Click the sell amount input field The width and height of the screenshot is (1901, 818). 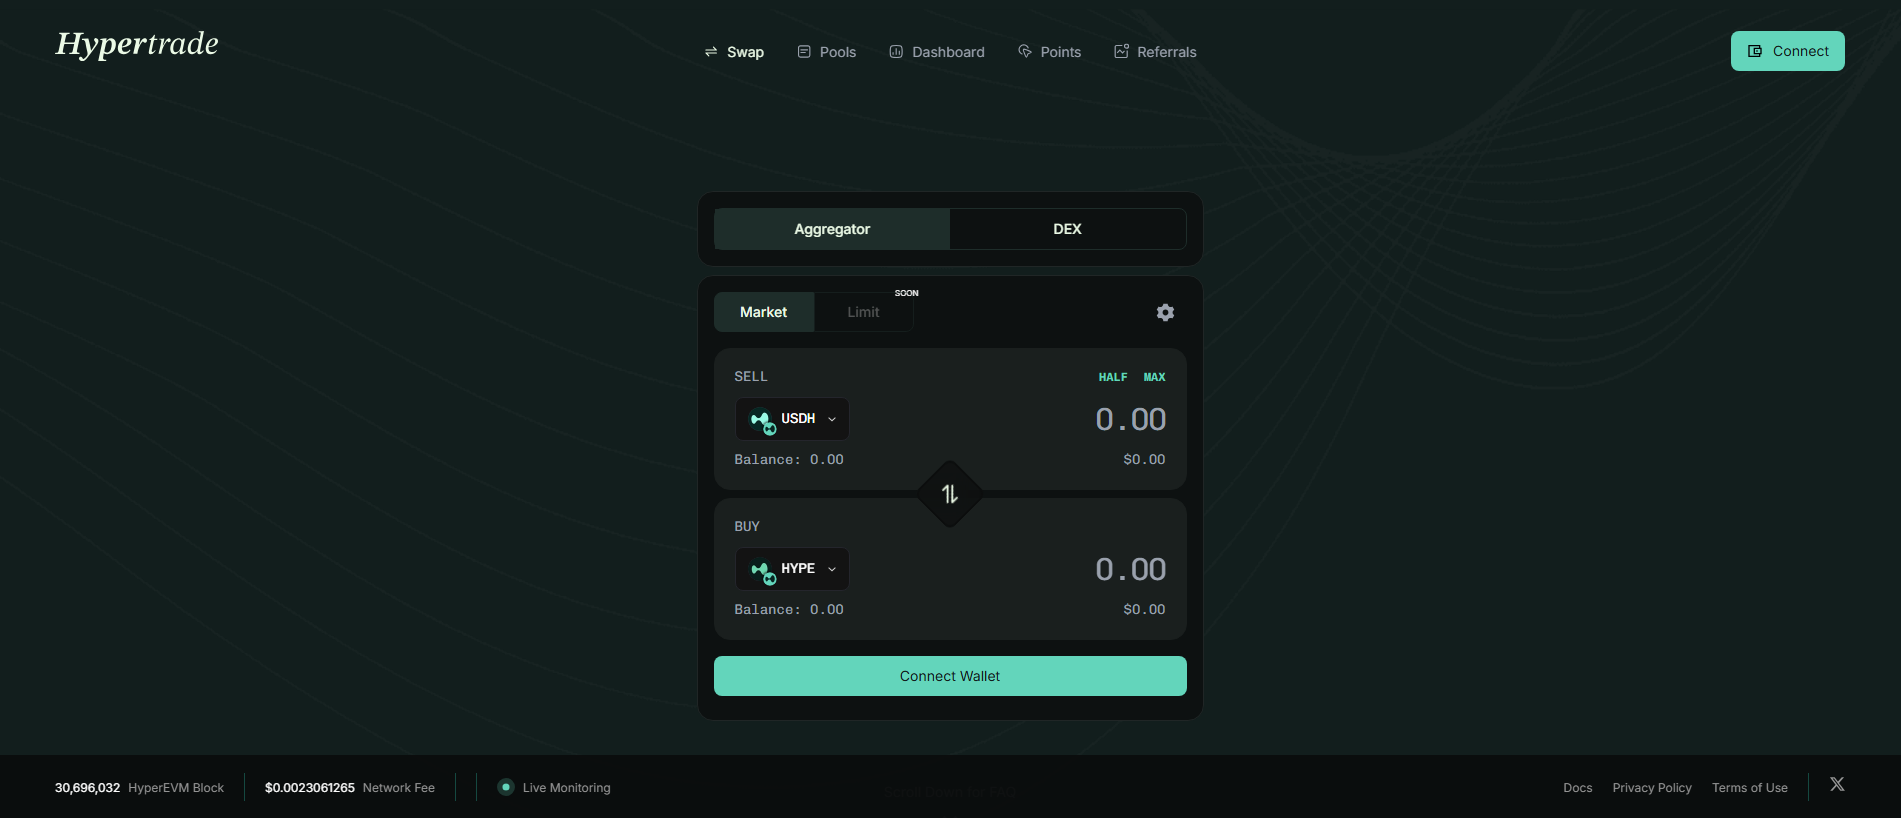(x=1131, y=419)
